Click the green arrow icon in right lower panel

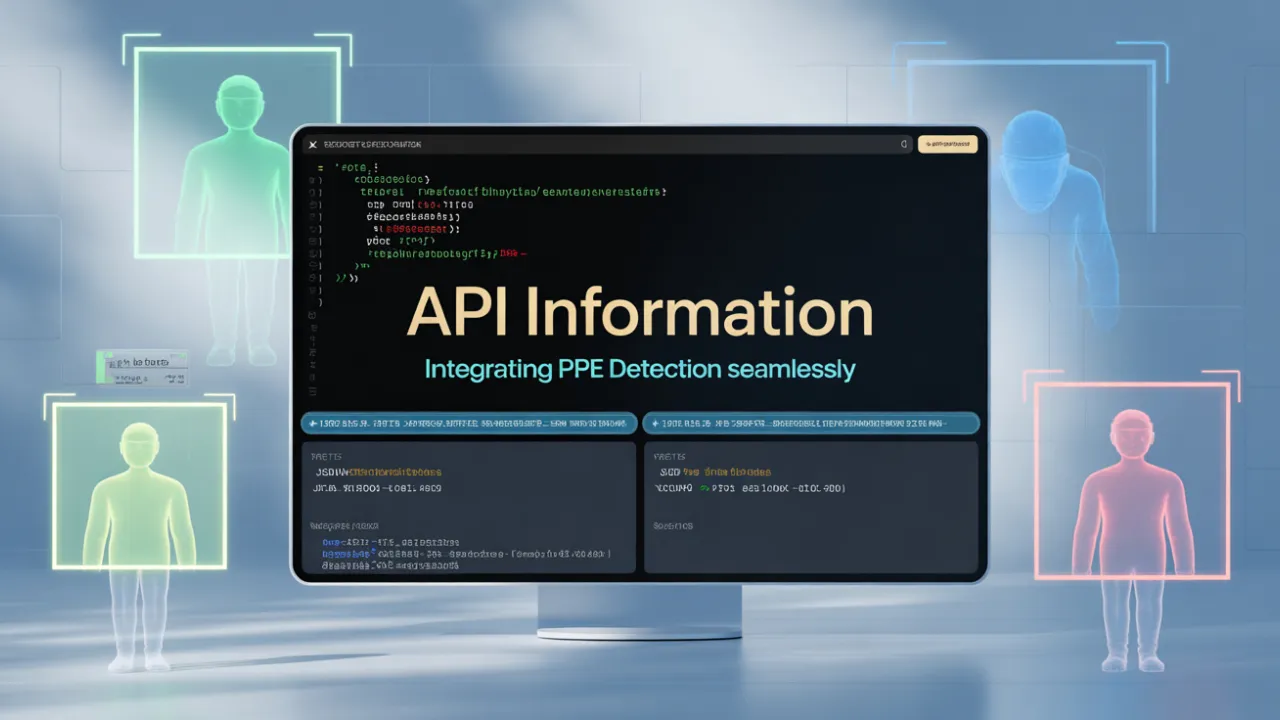click(704, 489)
